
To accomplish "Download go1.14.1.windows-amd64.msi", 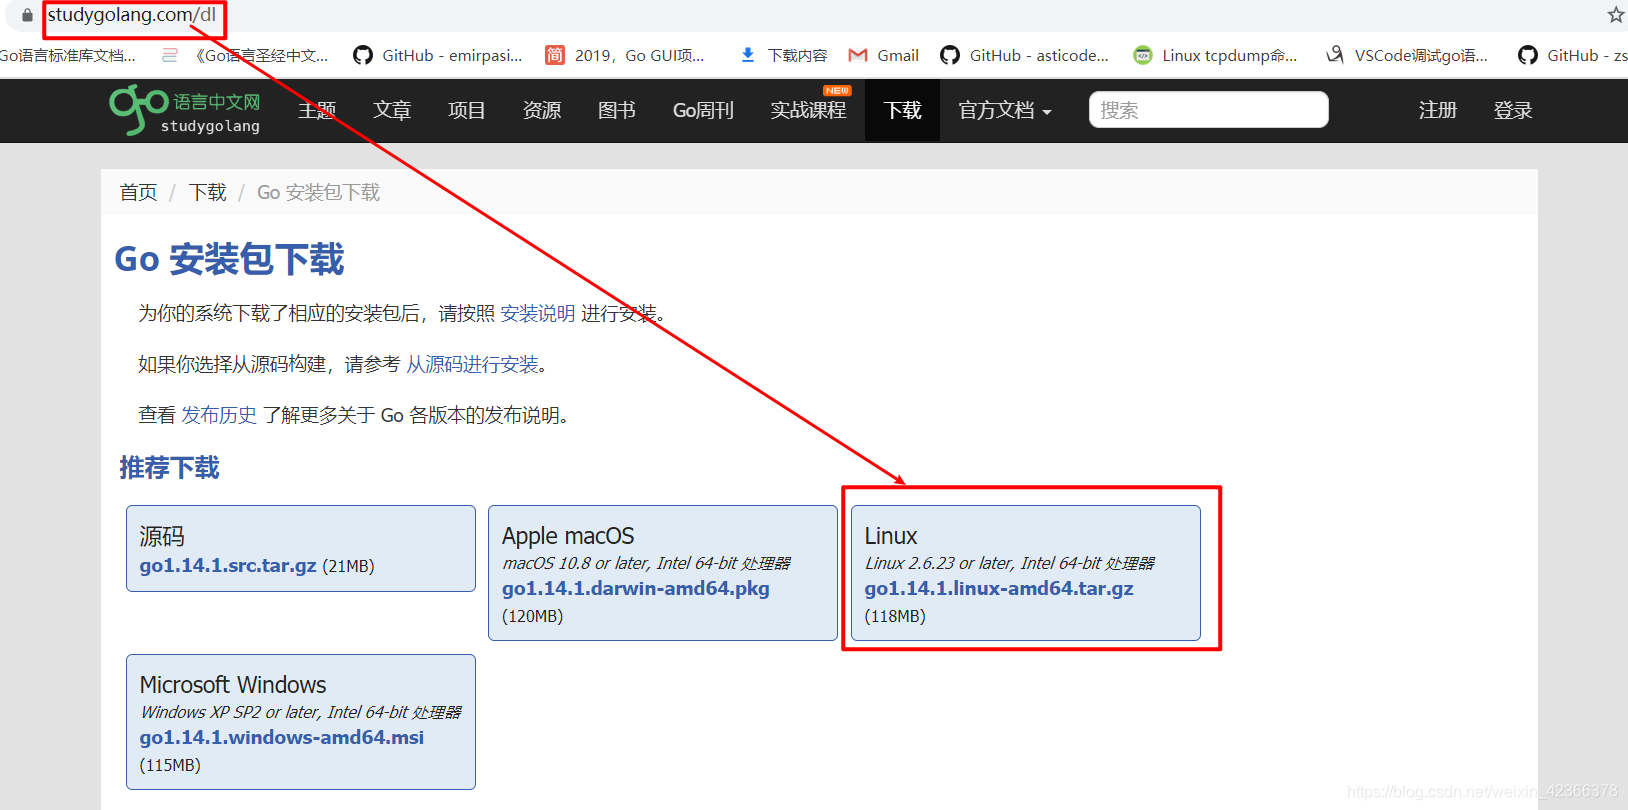I will click(282, 737).
